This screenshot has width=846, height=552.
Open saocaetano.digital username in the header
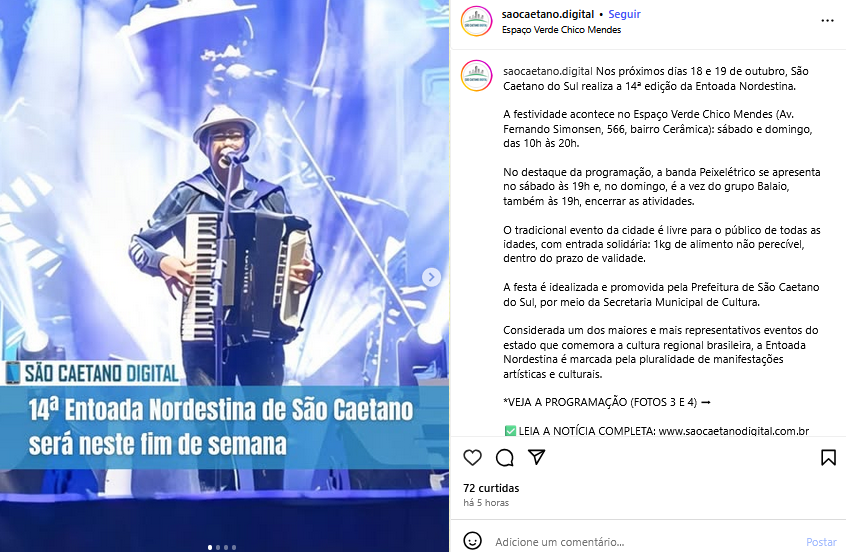(548, 15)
